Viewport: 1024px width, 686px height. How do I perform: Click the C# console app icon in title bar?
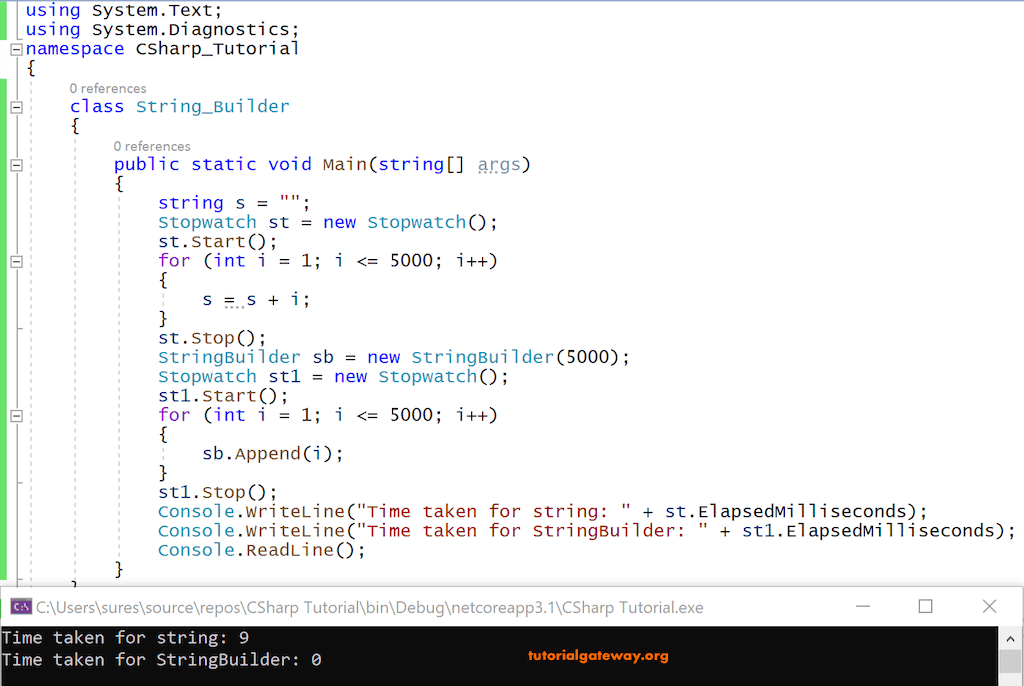(22, 607)
